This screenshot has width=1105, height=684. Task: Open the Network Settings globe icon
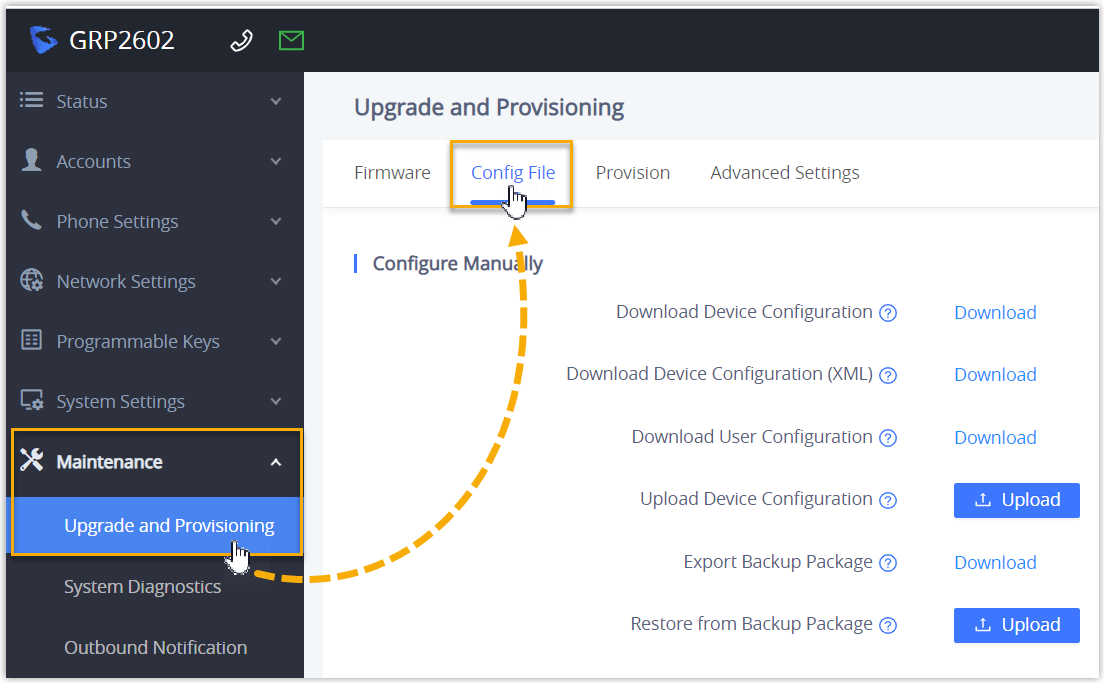(x=29, y=281)
